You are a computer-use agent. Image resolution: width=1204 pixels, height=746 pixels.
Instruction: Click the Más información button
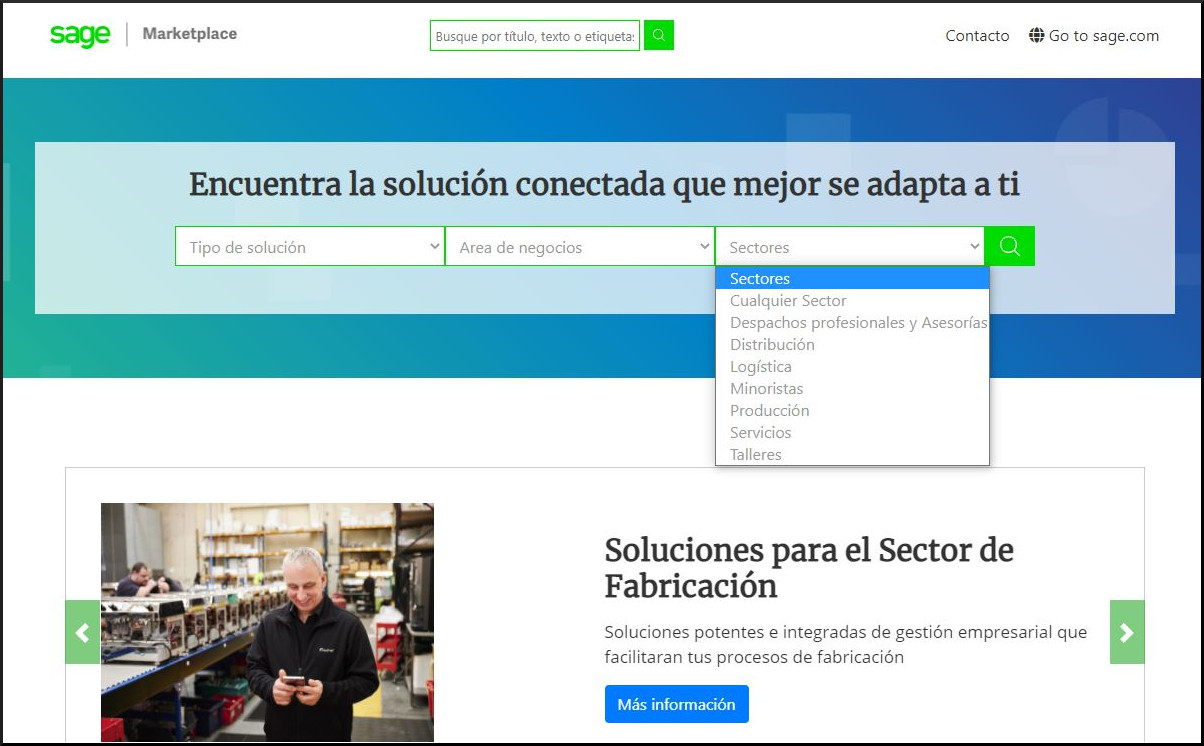(x=676, y=704)
